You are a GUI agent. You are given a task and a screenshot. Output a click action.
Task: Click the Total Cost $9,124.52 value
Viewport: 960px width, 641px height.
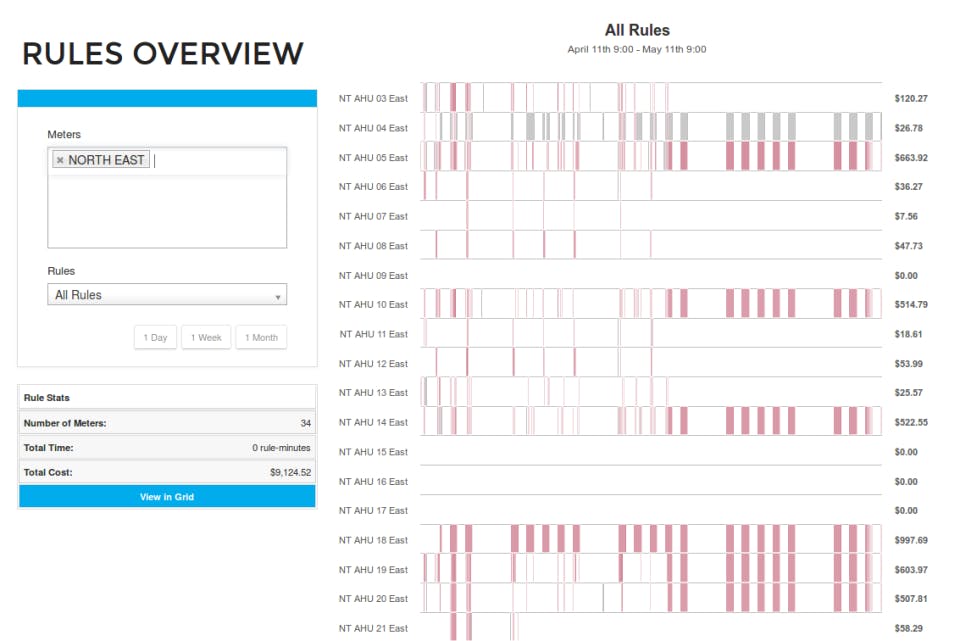[290, 473]
